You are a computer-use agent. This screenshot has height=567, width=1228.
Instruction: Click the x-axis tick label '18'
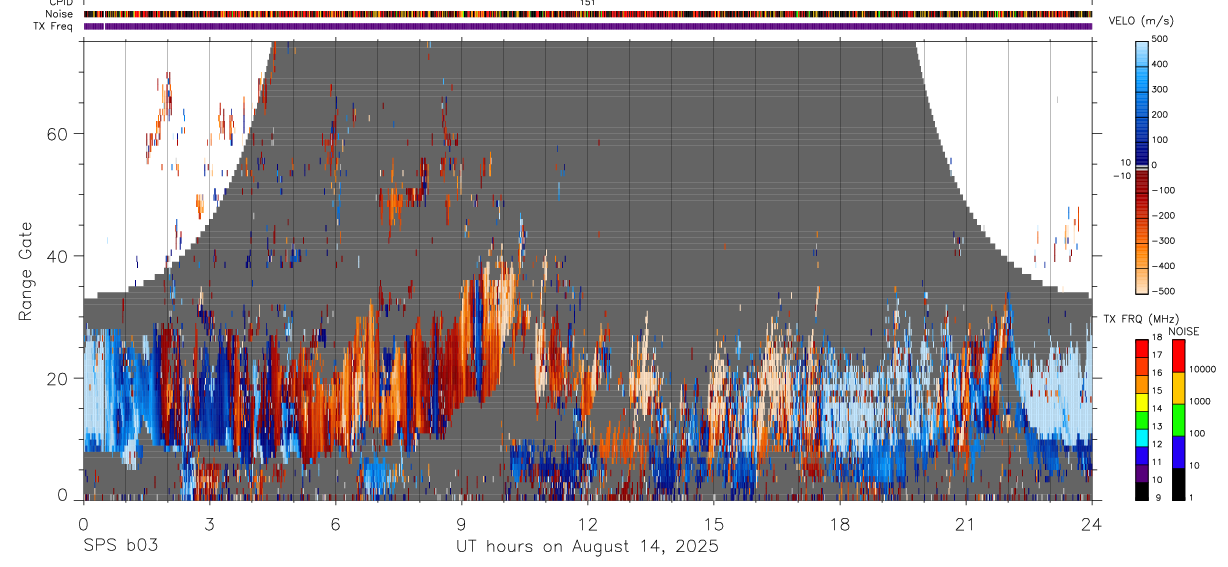pyautogui.click(x=840, y=524)
